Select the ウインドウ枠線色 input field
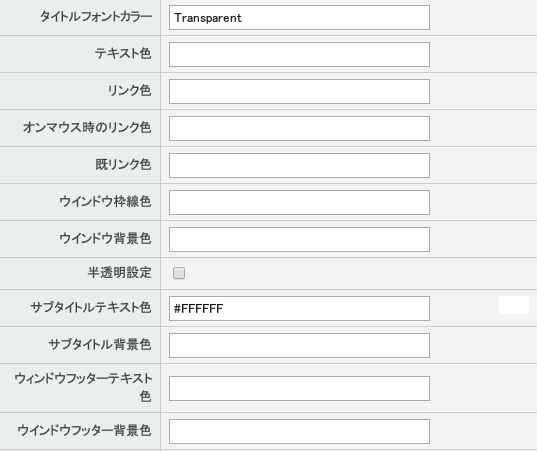This screenshot has height=451, width=537. click(x=299, y=202)
